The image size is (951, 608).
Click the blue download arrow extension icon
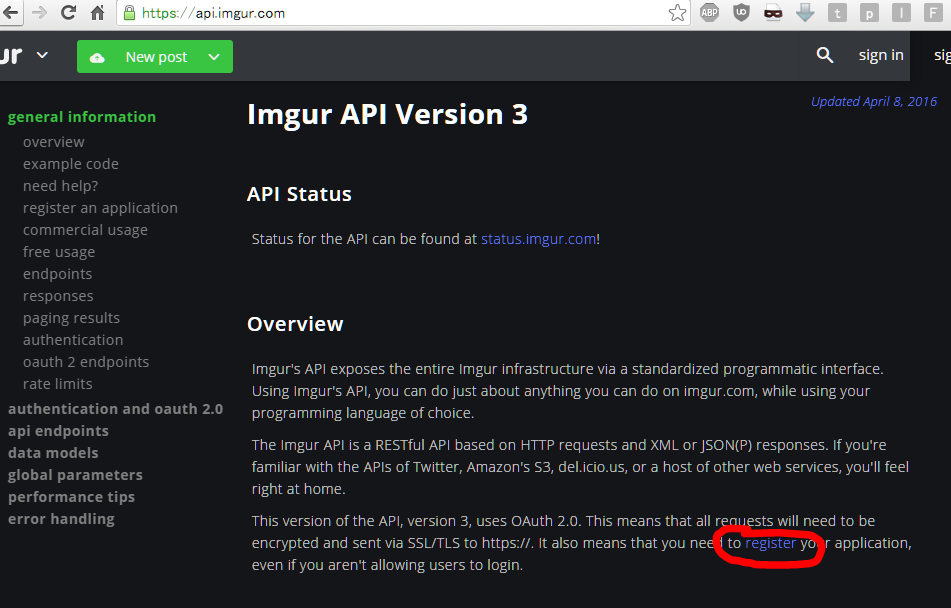(x=805, y=12)
